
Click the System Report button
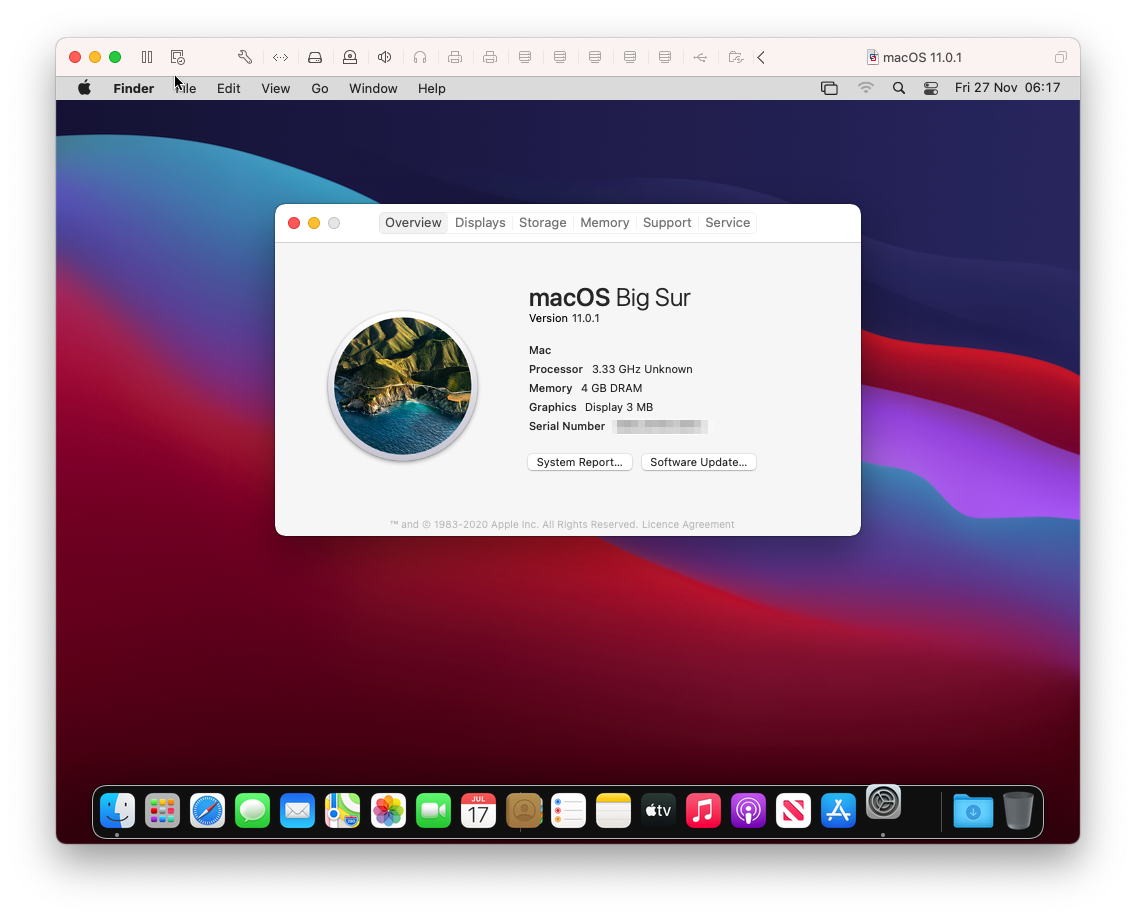click(x=579, y=461)
